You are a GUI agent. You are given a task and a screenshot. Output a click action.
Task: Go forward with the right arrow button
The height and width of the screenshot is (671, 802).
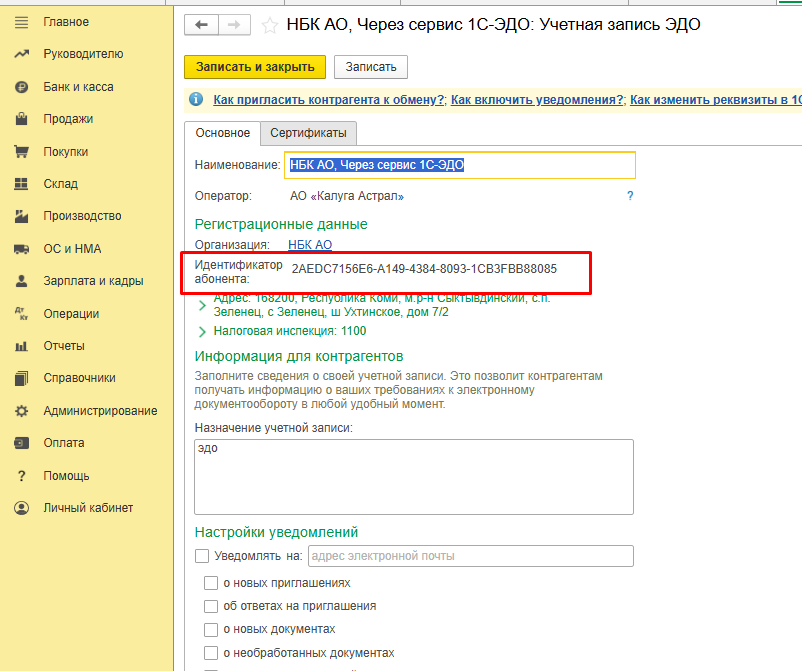pos(234,25)
